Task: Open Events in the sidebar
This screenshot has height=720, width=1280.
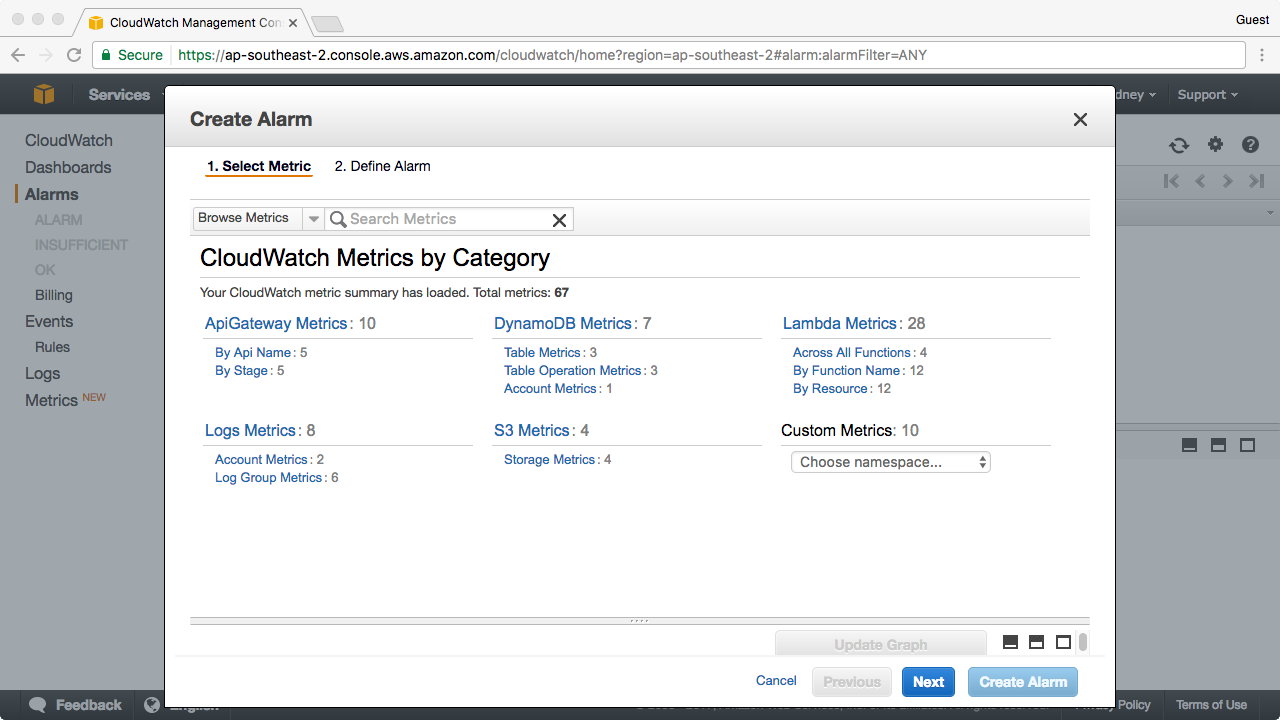Action: click(49, 321)
